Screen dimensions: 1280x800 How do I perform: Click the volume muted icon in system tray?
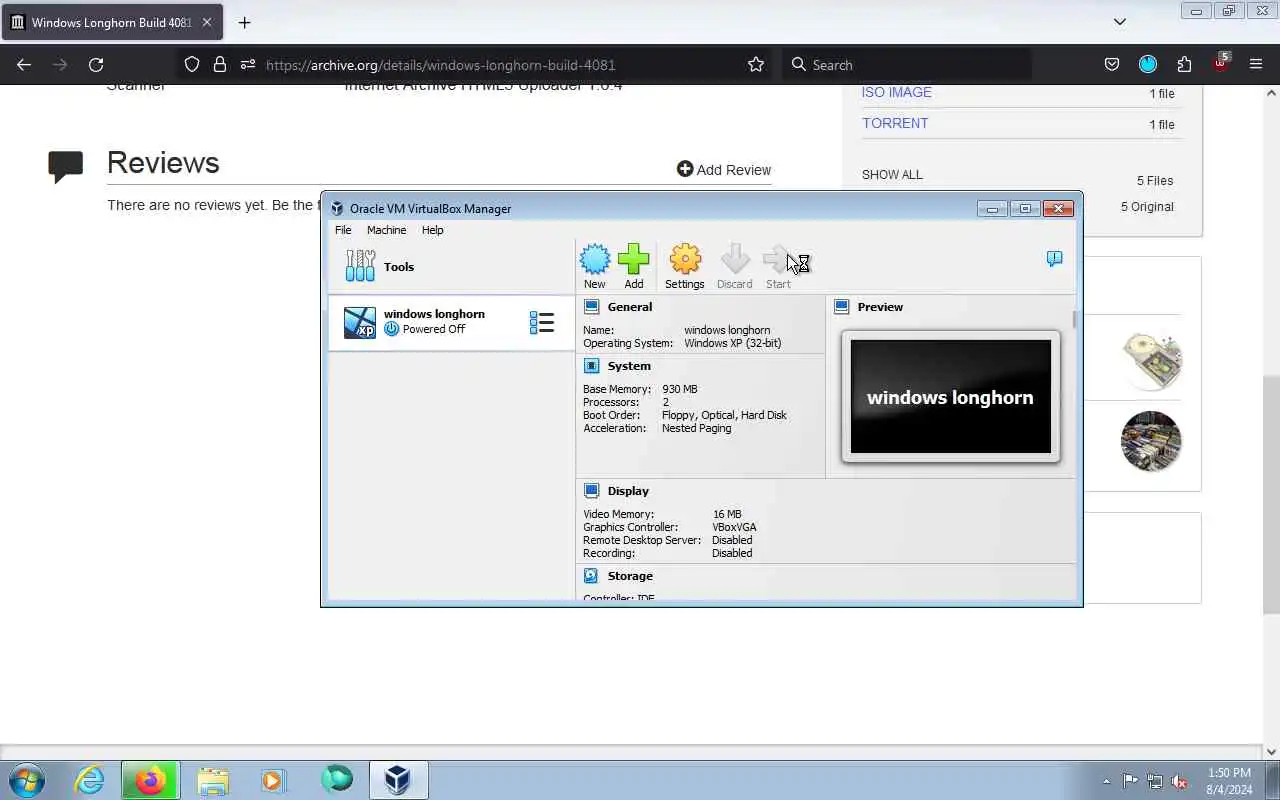(1179, 781)
